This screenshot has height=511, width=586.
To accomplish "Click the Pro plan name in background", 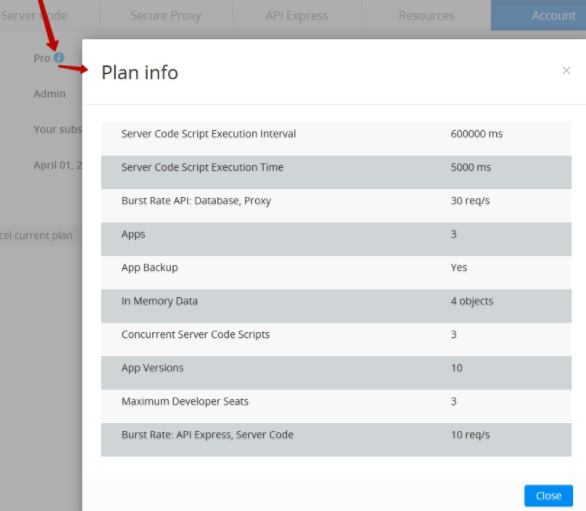I will (42, 58).
